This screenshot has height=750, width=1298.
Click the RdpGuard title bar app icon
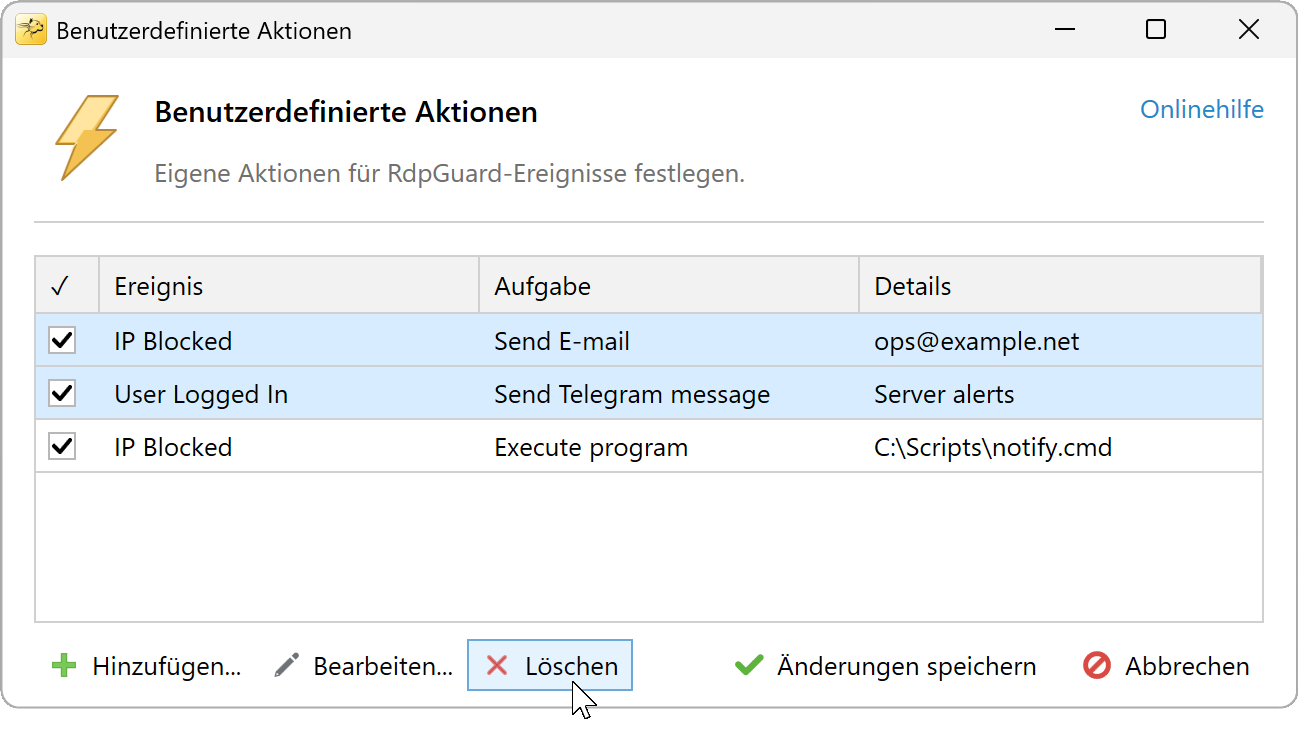(31, 30)
